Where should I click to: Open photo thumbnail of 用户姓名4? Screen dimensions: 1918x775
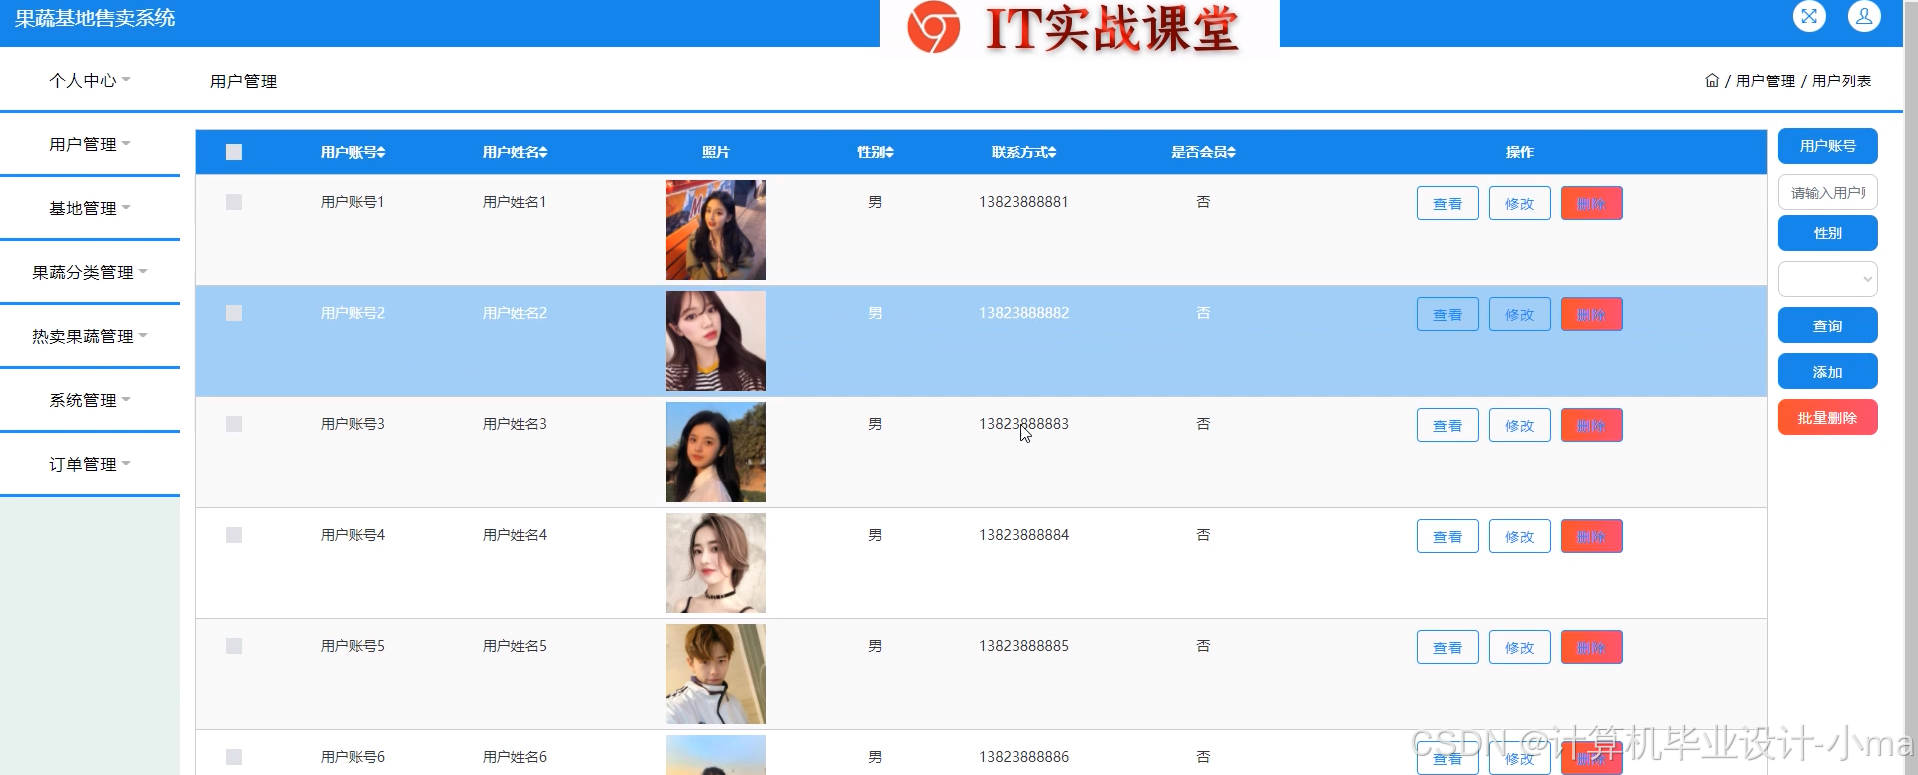click(716, 563)
